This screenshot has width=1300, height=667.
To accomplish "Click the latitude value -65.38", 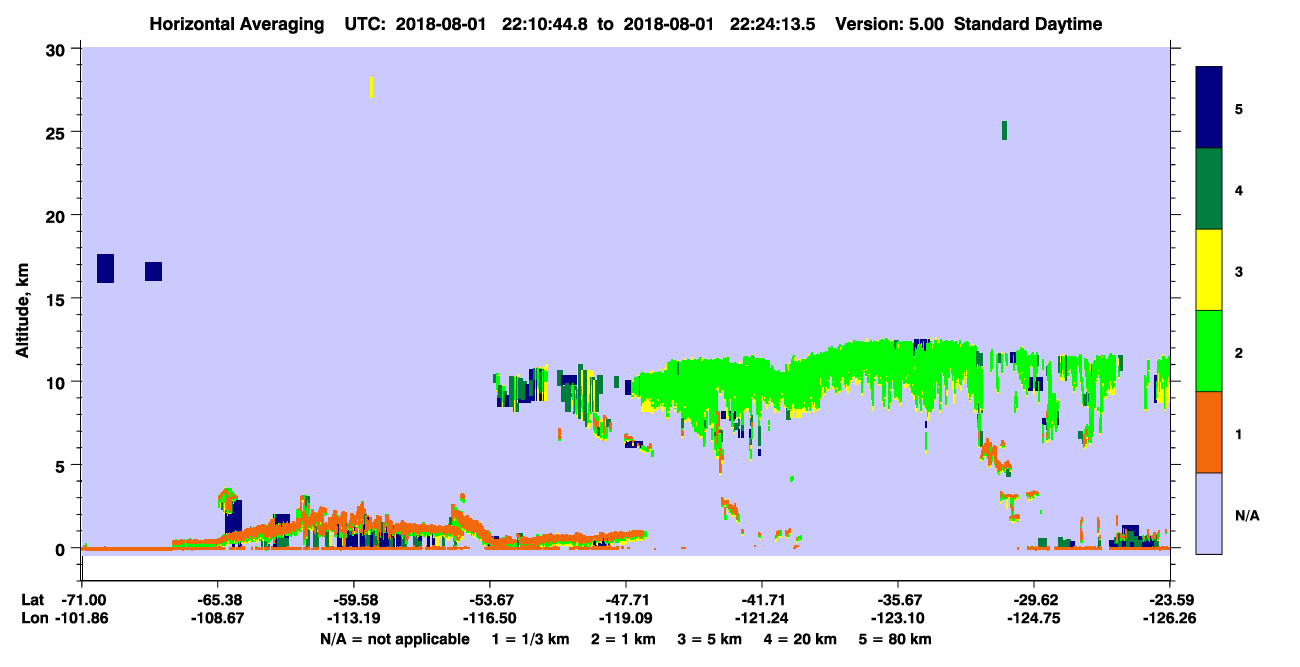I will coord(218,600).
